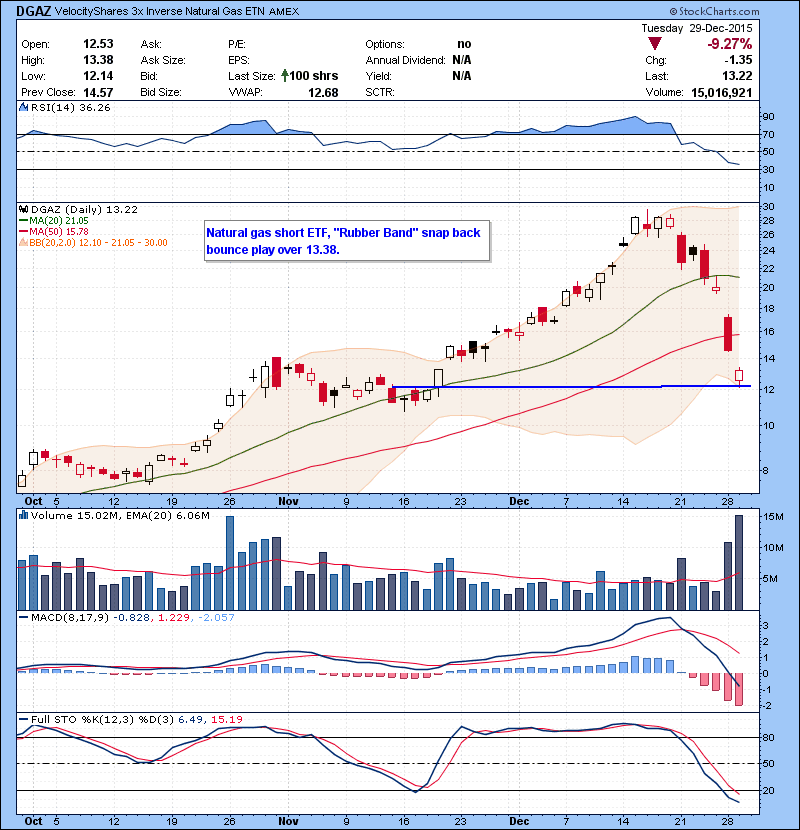Click the 20 level on the stochastic axis
Viewport: 800px width, 830px height.
pos(768,791)
